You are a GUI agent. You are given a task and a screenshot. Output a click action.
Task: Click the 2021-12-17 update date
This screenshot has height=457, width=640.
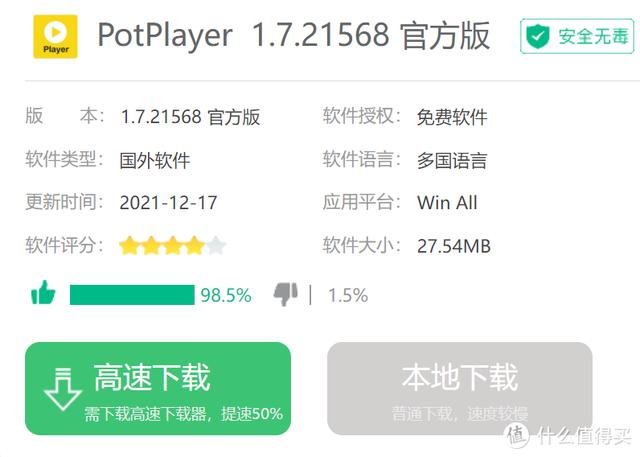click(x=168, y=203)
